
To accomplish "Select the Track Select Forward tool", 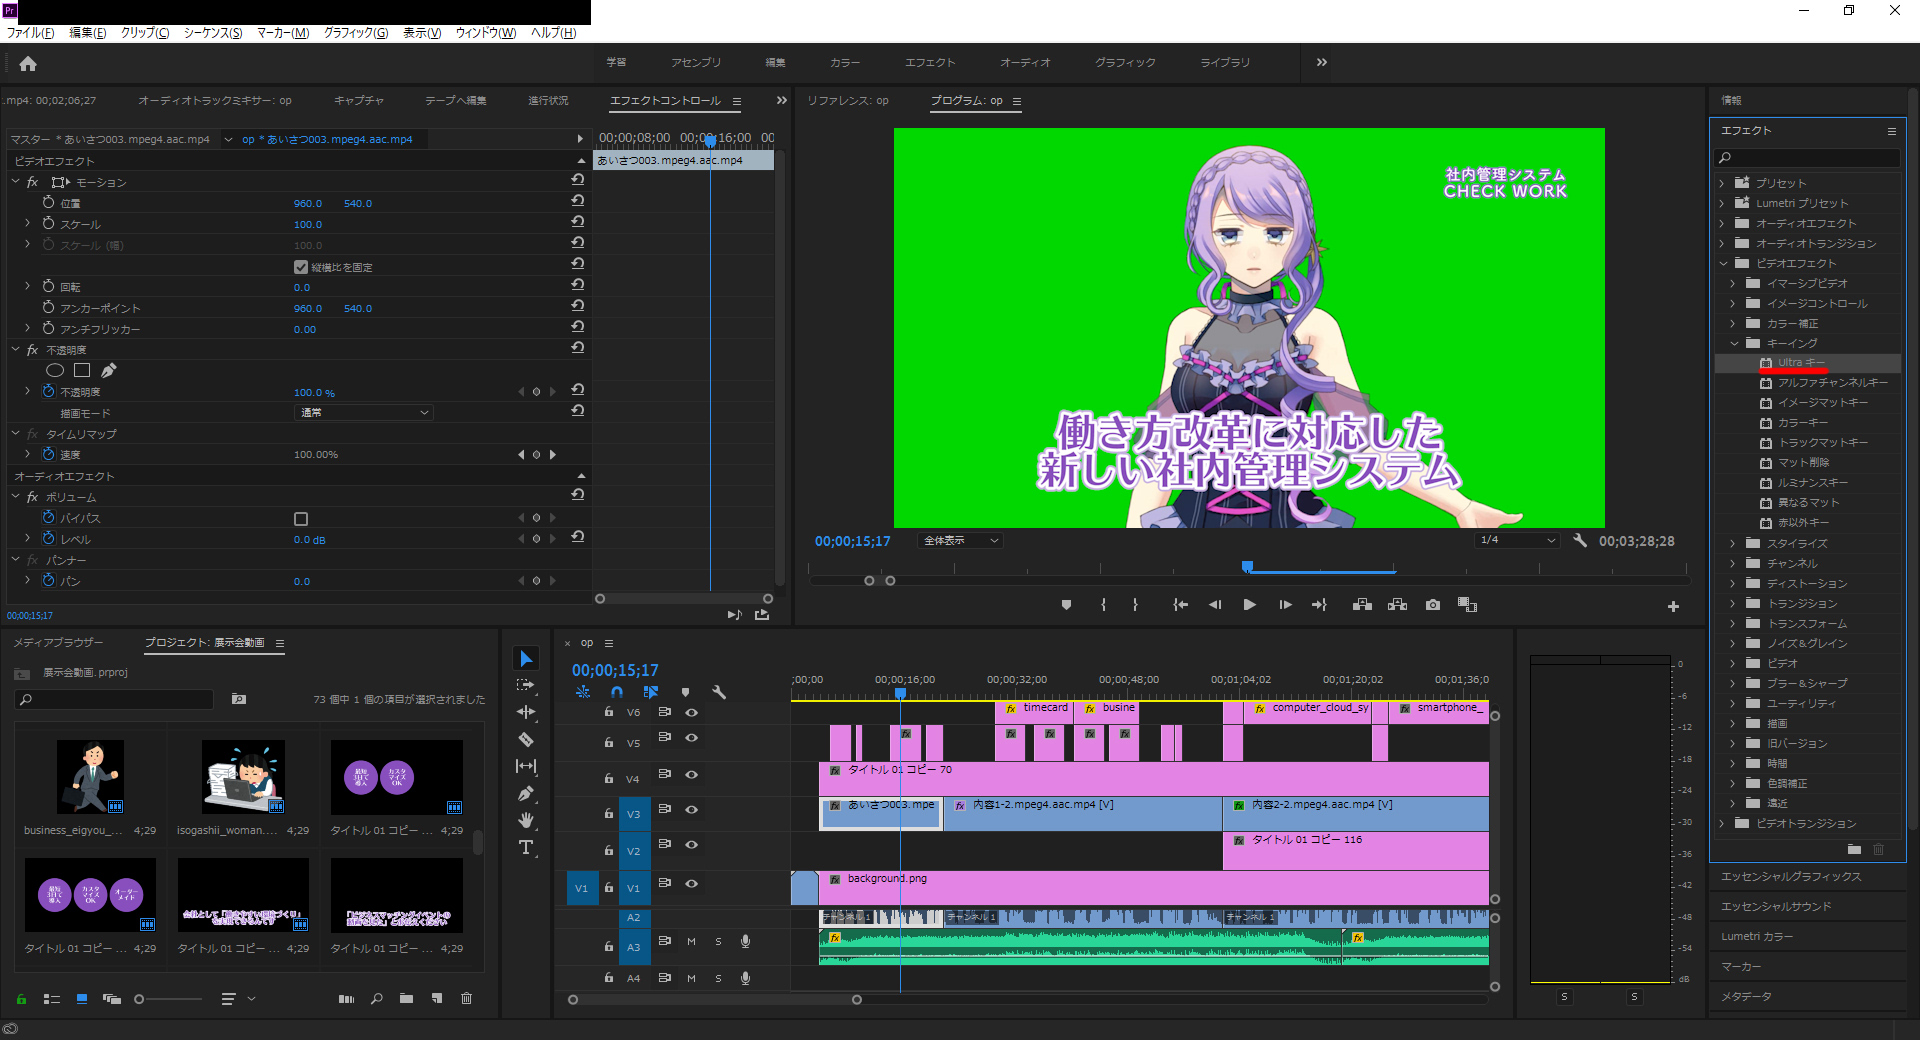I will (x=526, y=685).
